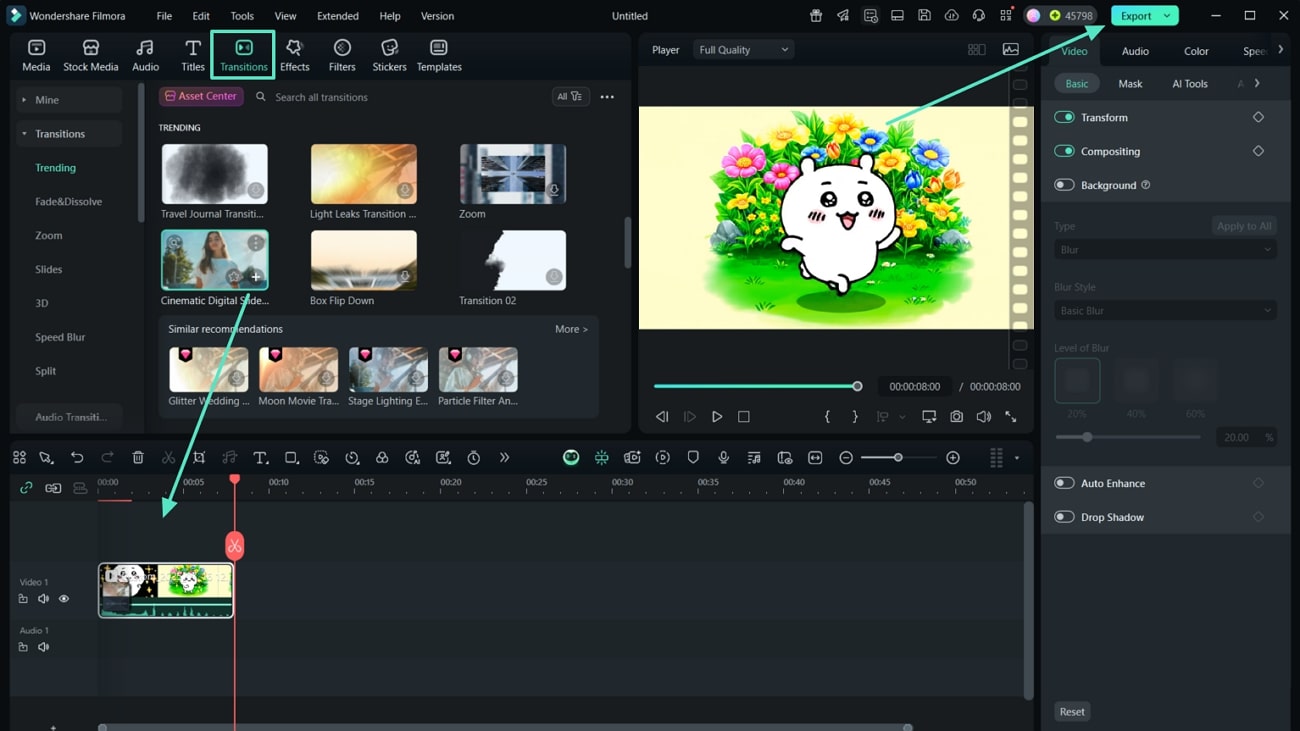Viewport: 1300px width, 731px height.
Task: Expand more timeline tools with double chevron
Action: [504, 457]
